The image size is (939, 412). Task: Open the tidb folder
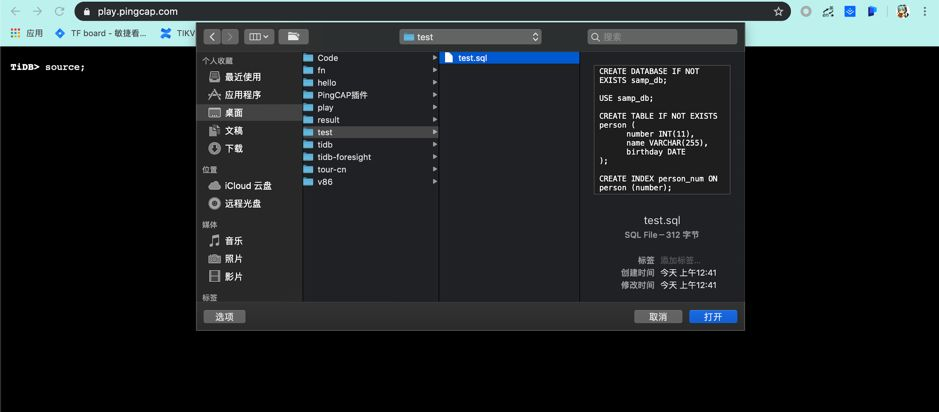pyautogui.click(x=370, y=145)
